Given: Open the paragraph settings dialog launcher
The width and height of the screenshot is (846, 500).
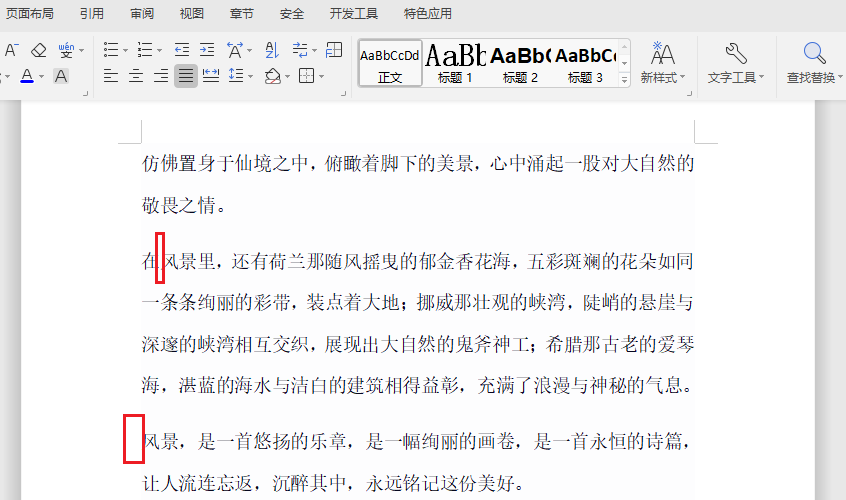Looking at the screenshot, I should coord(343,94).
